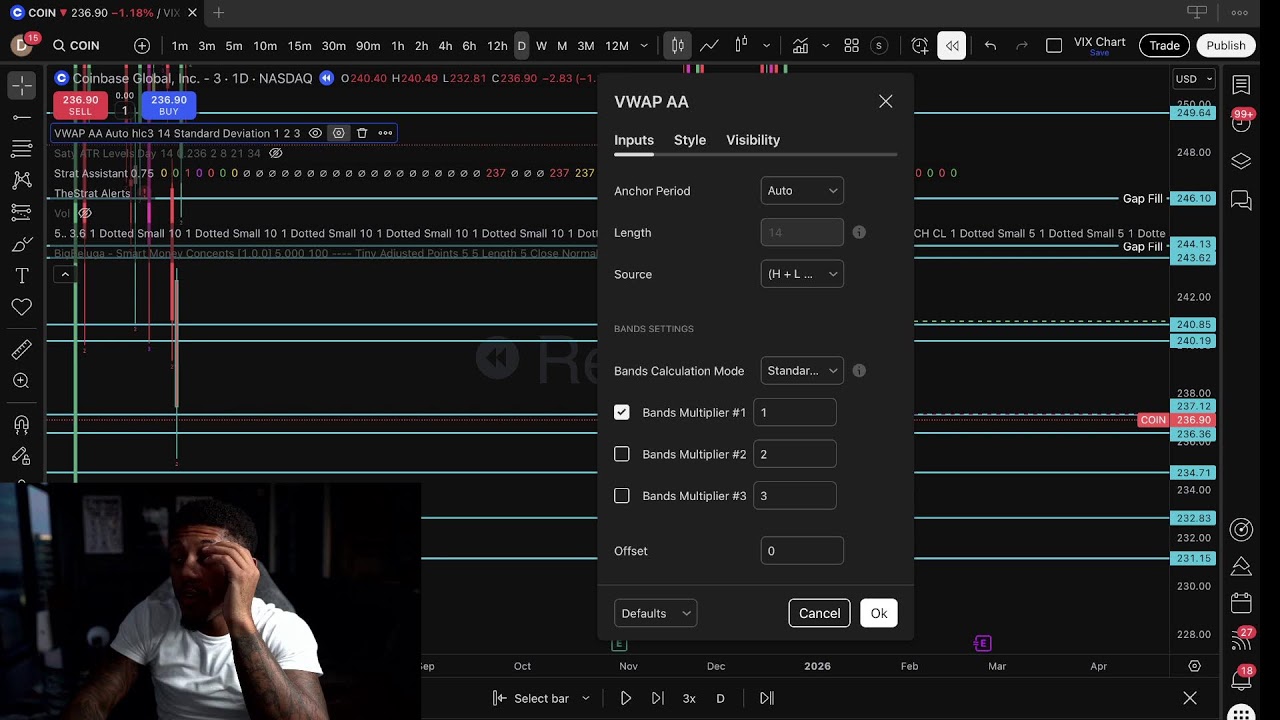Open the Fibonacci and Gann tools
1280x720 pixels.
coord(21,149)
